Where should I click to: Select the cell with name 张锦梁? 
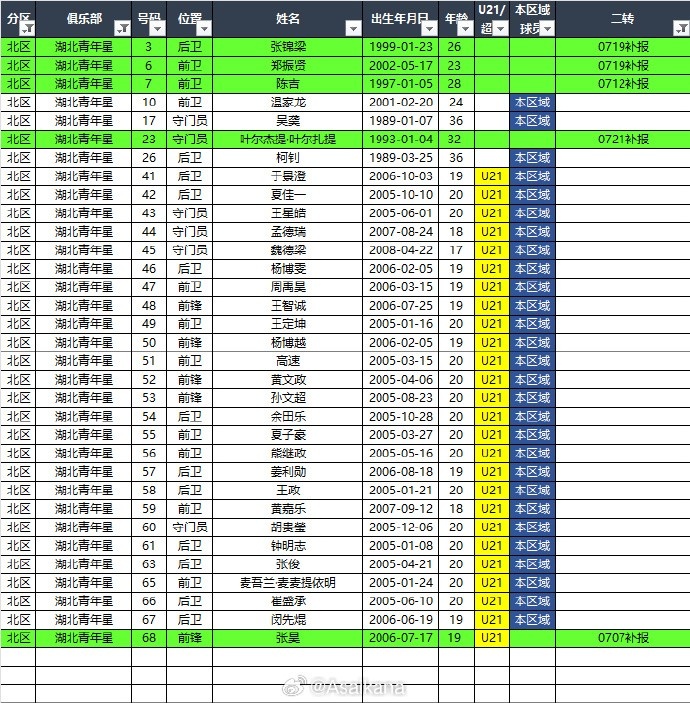point(287,47)
